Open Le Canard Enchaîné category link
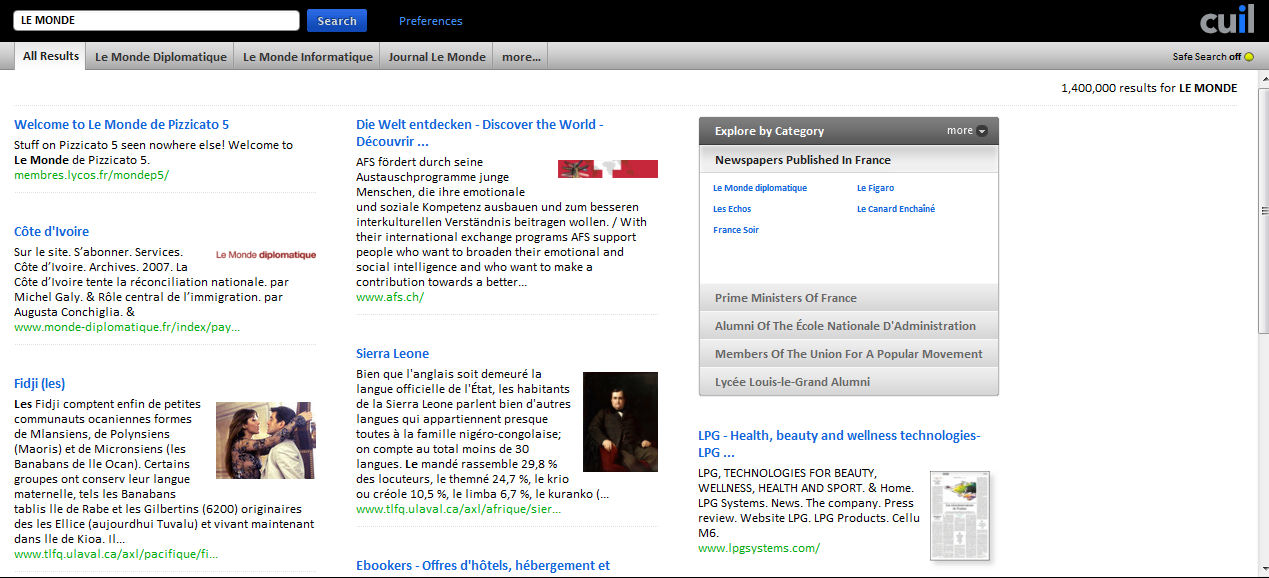Viewport: 1269px width, 578px height. [x=896, y=209]
